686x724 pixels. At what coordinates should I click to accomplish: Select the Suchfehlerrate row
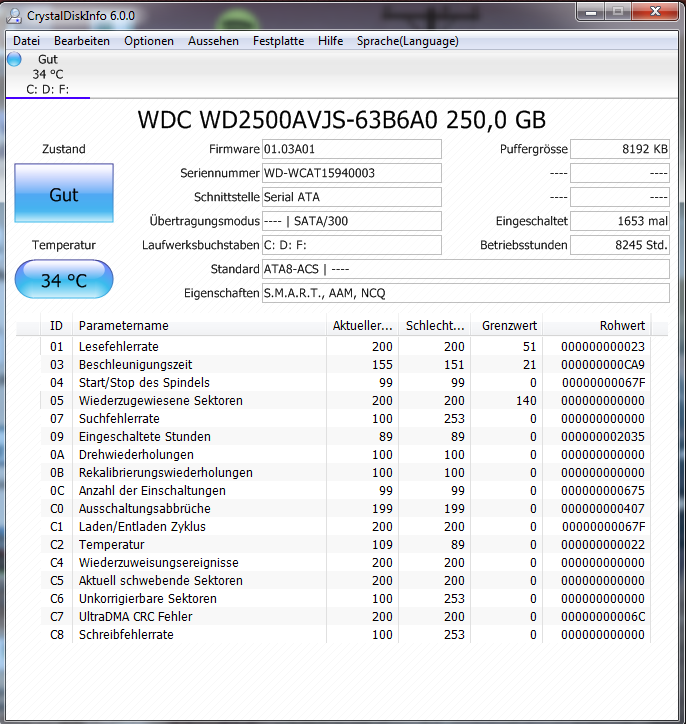tap(345, 418)
